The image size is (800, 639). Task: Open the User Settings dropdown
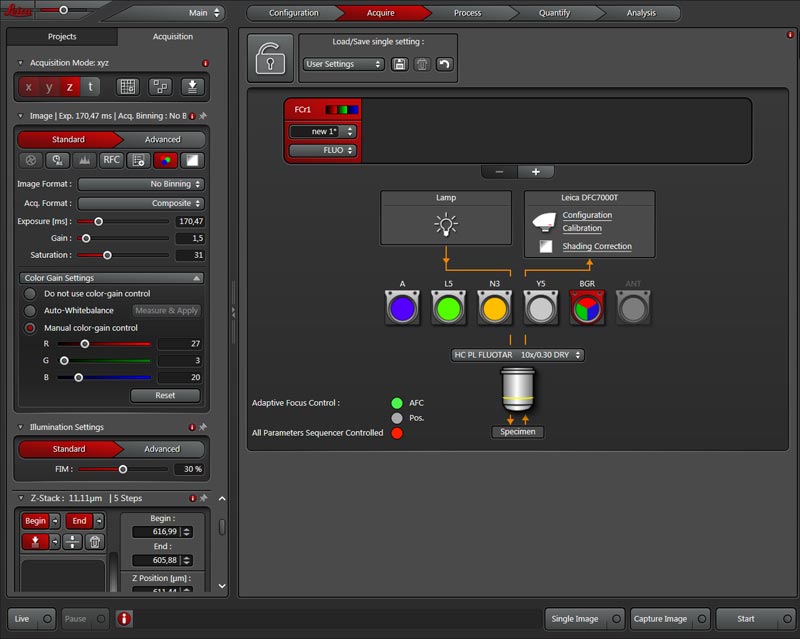pyautogui.click(x=343, y=64)
